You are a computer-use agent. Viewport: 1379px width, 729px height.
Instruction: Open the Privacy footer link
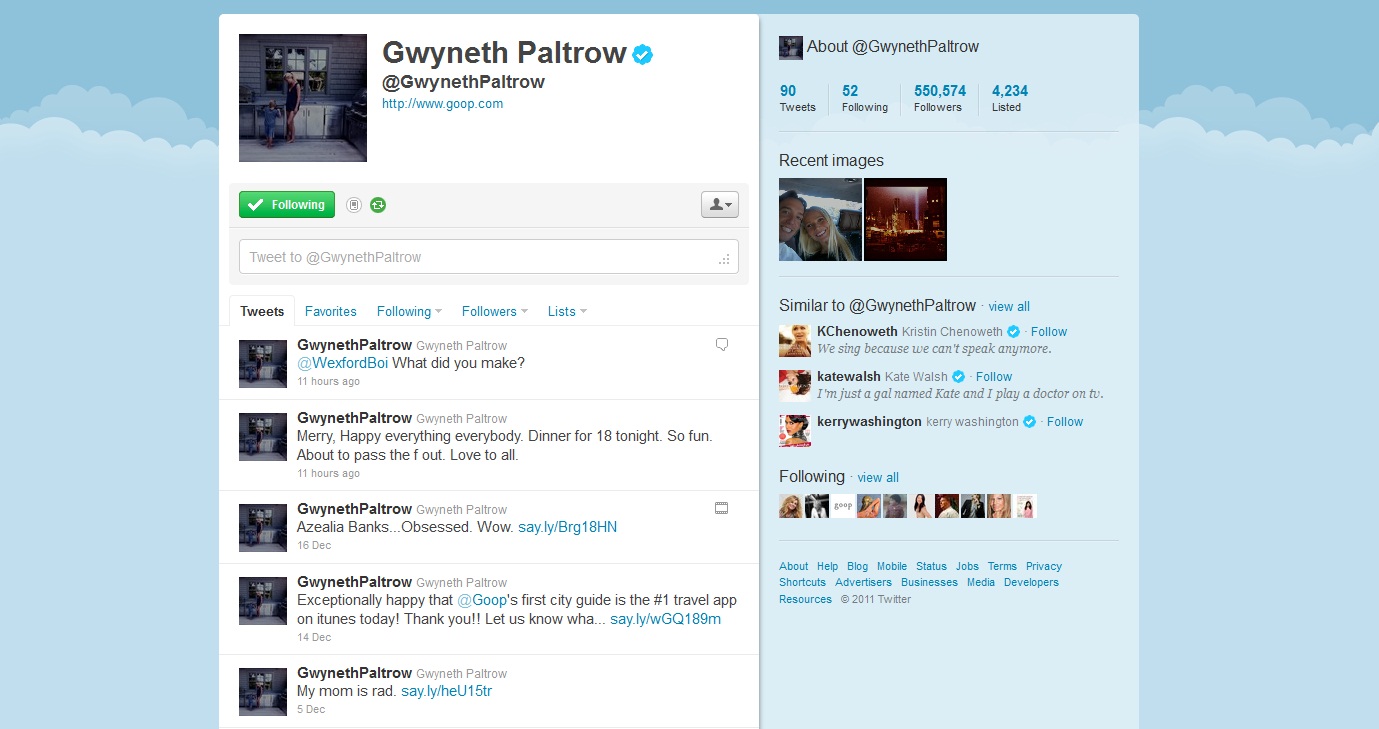pos(1044,566)
